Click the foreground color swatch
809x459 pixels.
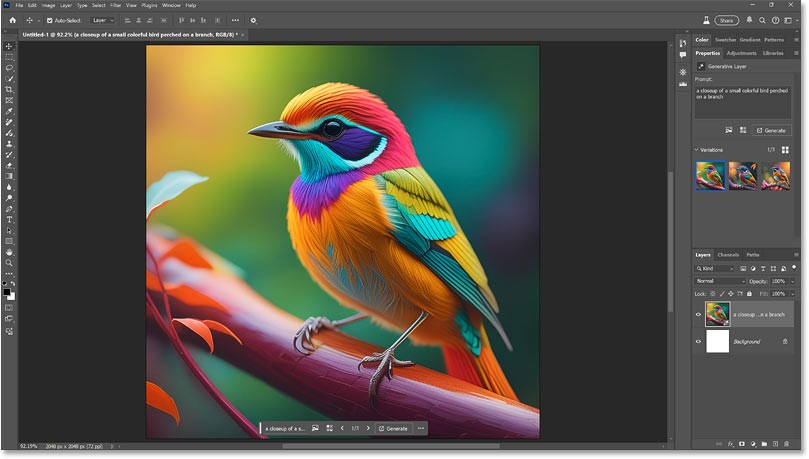(7, 292)
